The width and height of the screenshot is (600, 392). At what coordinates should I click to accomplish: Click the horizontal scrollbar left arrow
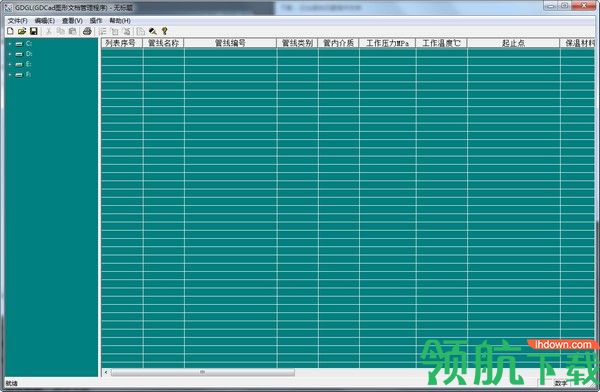106,372
